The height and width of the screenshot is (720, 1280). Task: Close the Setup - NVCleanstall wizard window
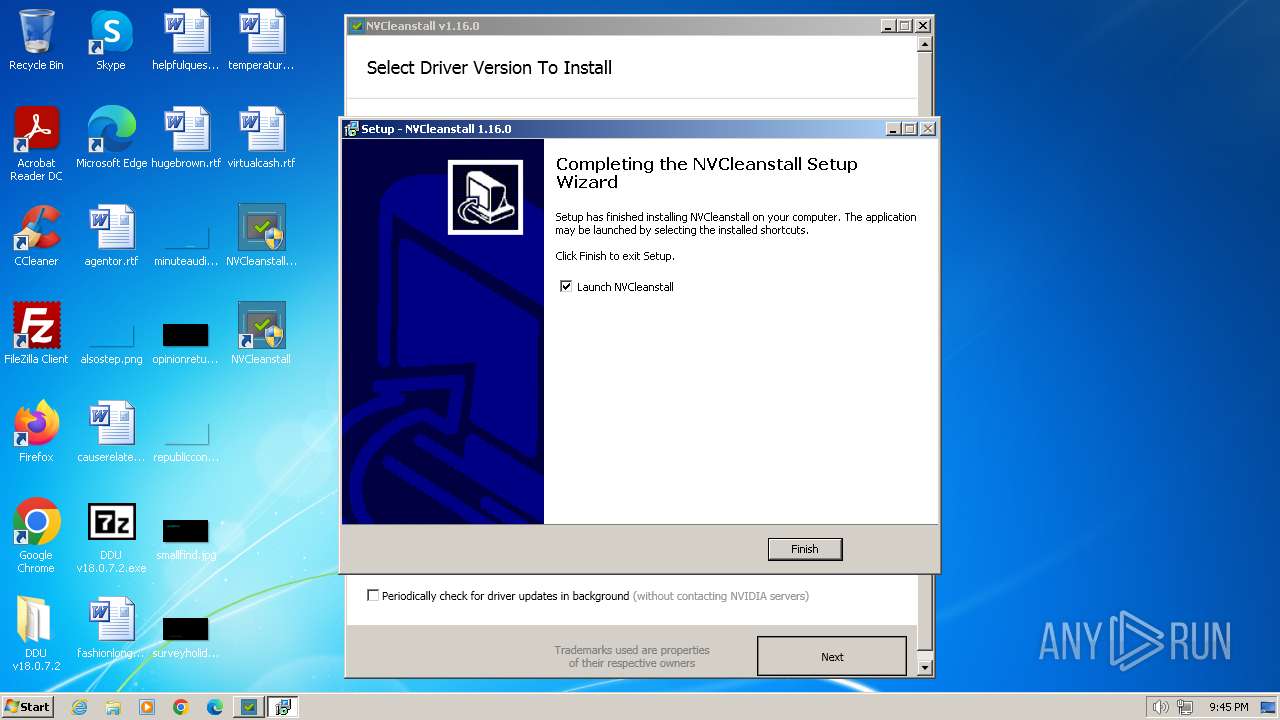click(928, 129)
